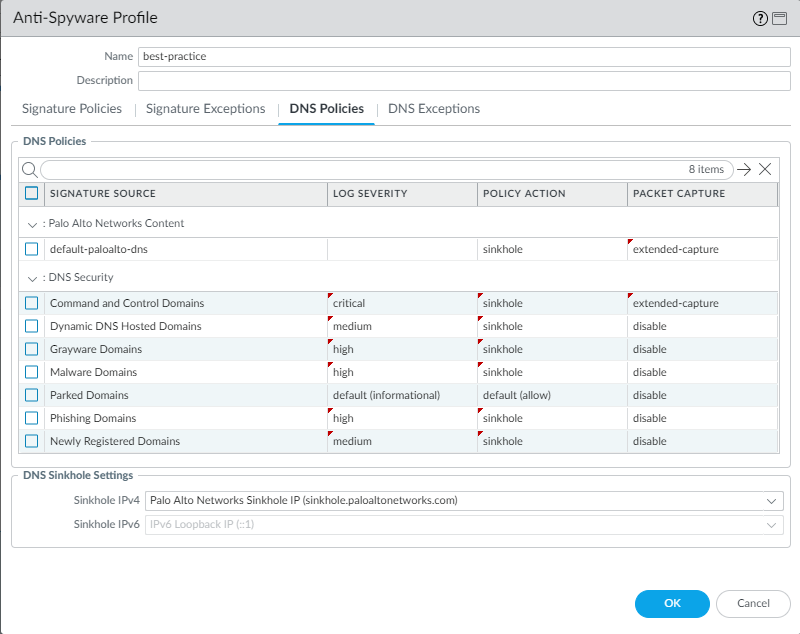Select the Malware Domains row checkbox
Image resolution: width=800 pixels, height=634 pixels.
click(32, 372)
